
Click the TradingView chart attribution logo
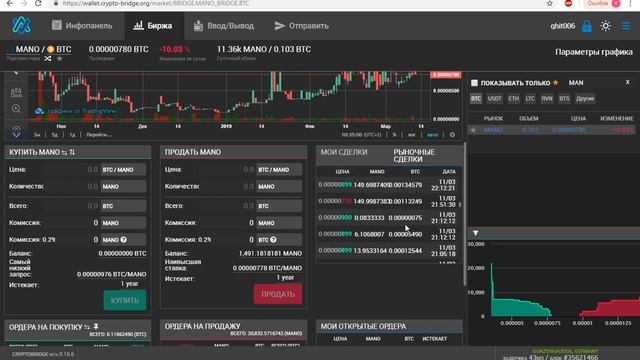(39, 111)
